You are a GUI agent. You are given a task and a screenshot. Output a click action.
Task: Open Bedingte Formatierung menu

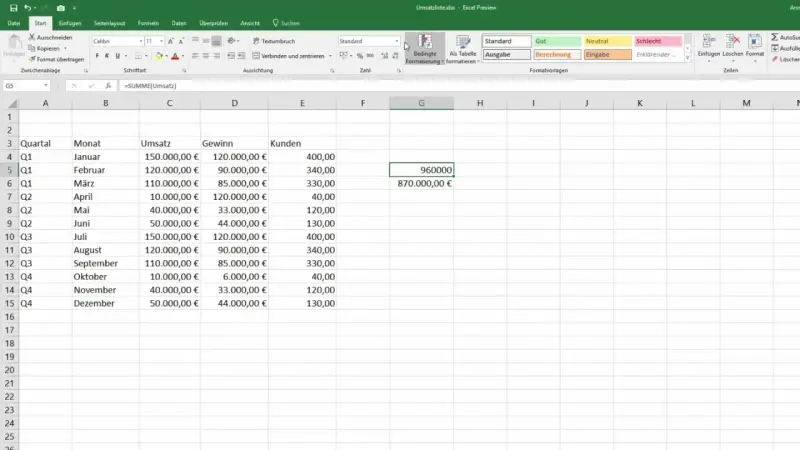tap(424, 49)
